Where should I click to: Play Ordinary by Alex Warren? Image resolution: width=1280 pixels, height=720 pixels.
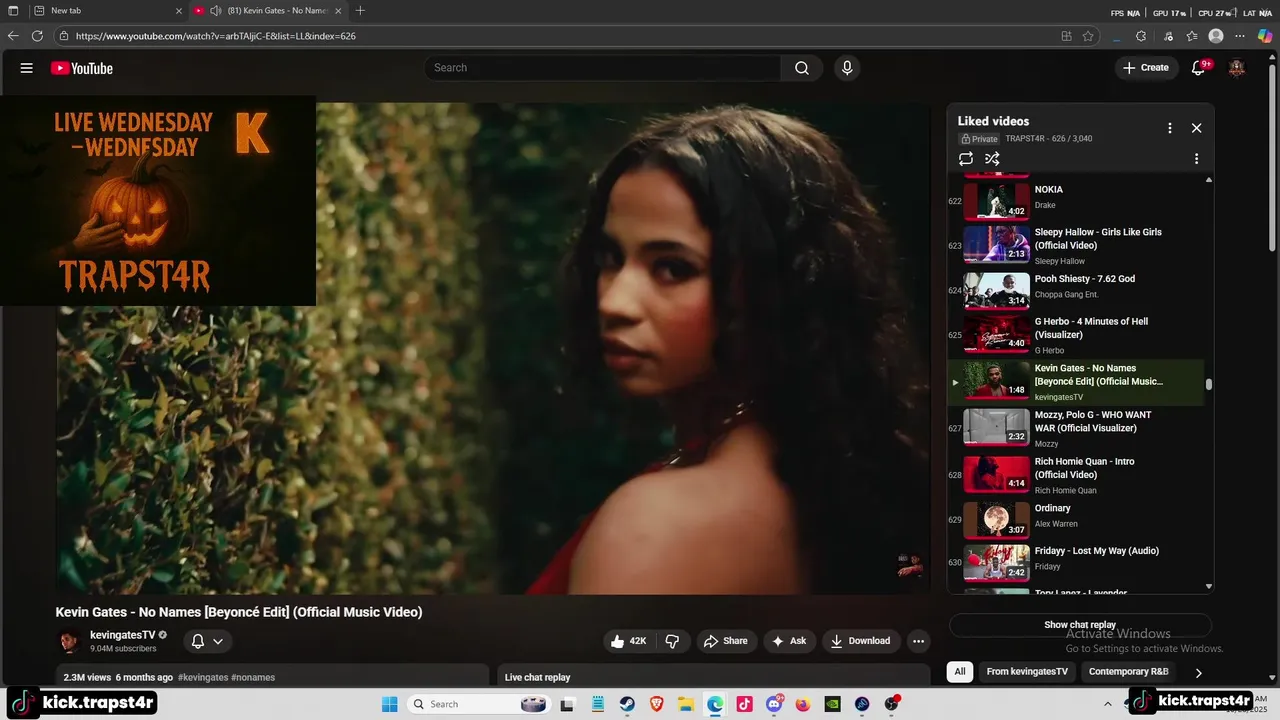coord(1075,520)
